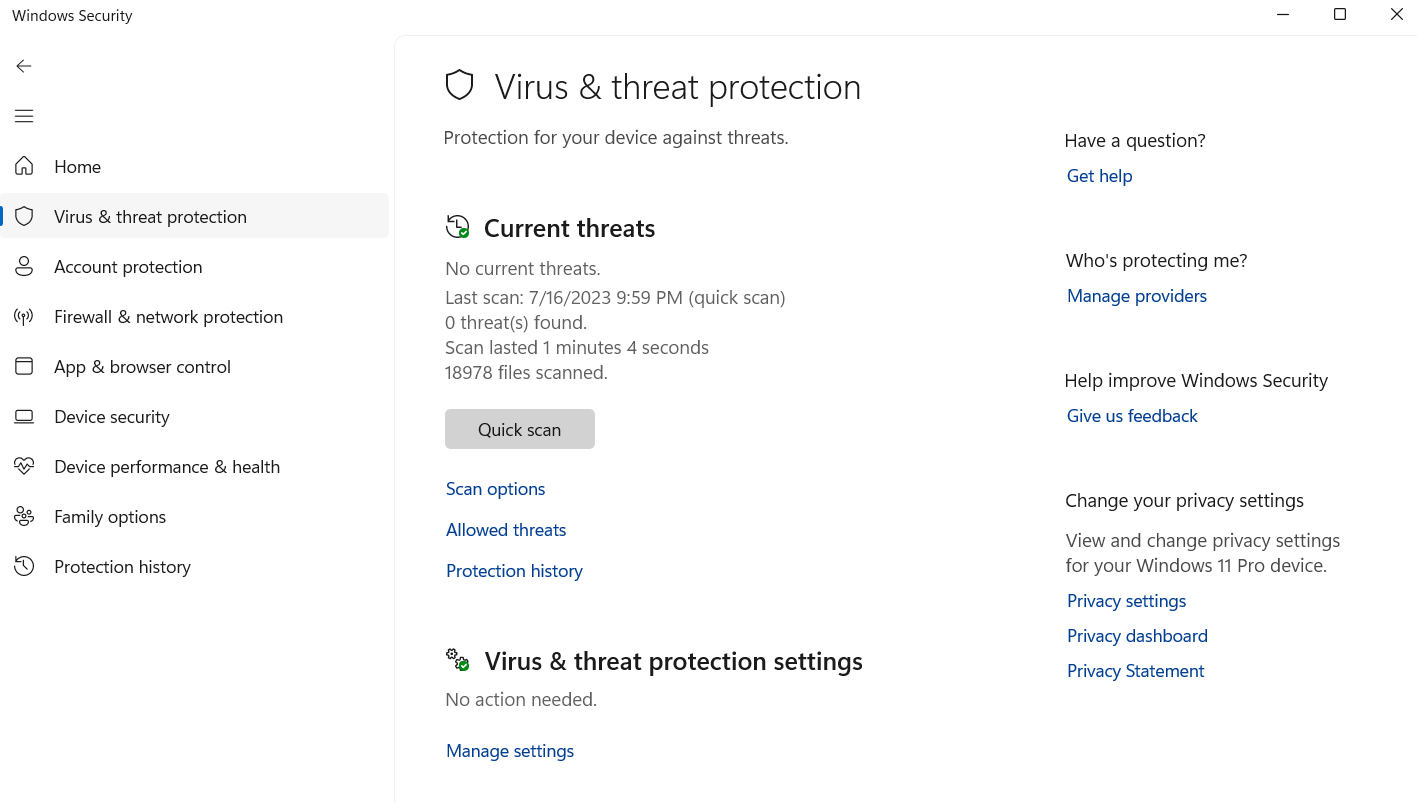Open Privacy Statement link
This screenshot has height=802, width=1417.
click(x=1135, y=671)
